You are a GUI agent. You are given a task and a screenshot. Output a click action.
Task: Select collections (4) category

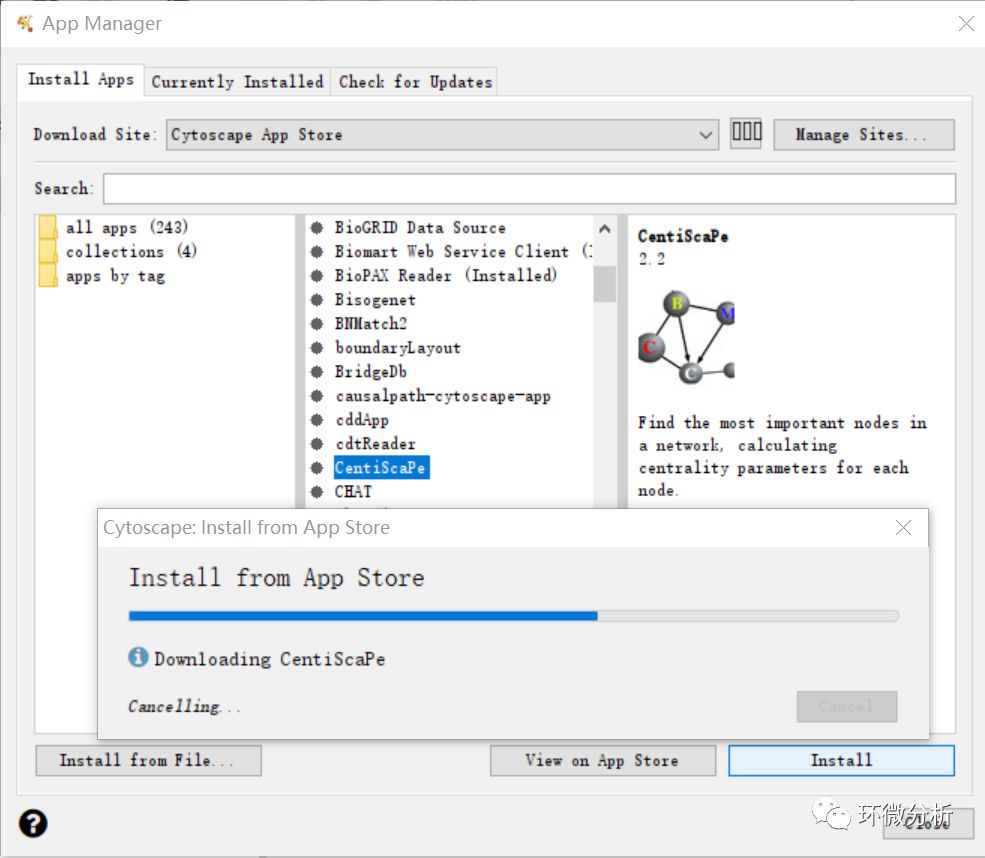[131, 251]
